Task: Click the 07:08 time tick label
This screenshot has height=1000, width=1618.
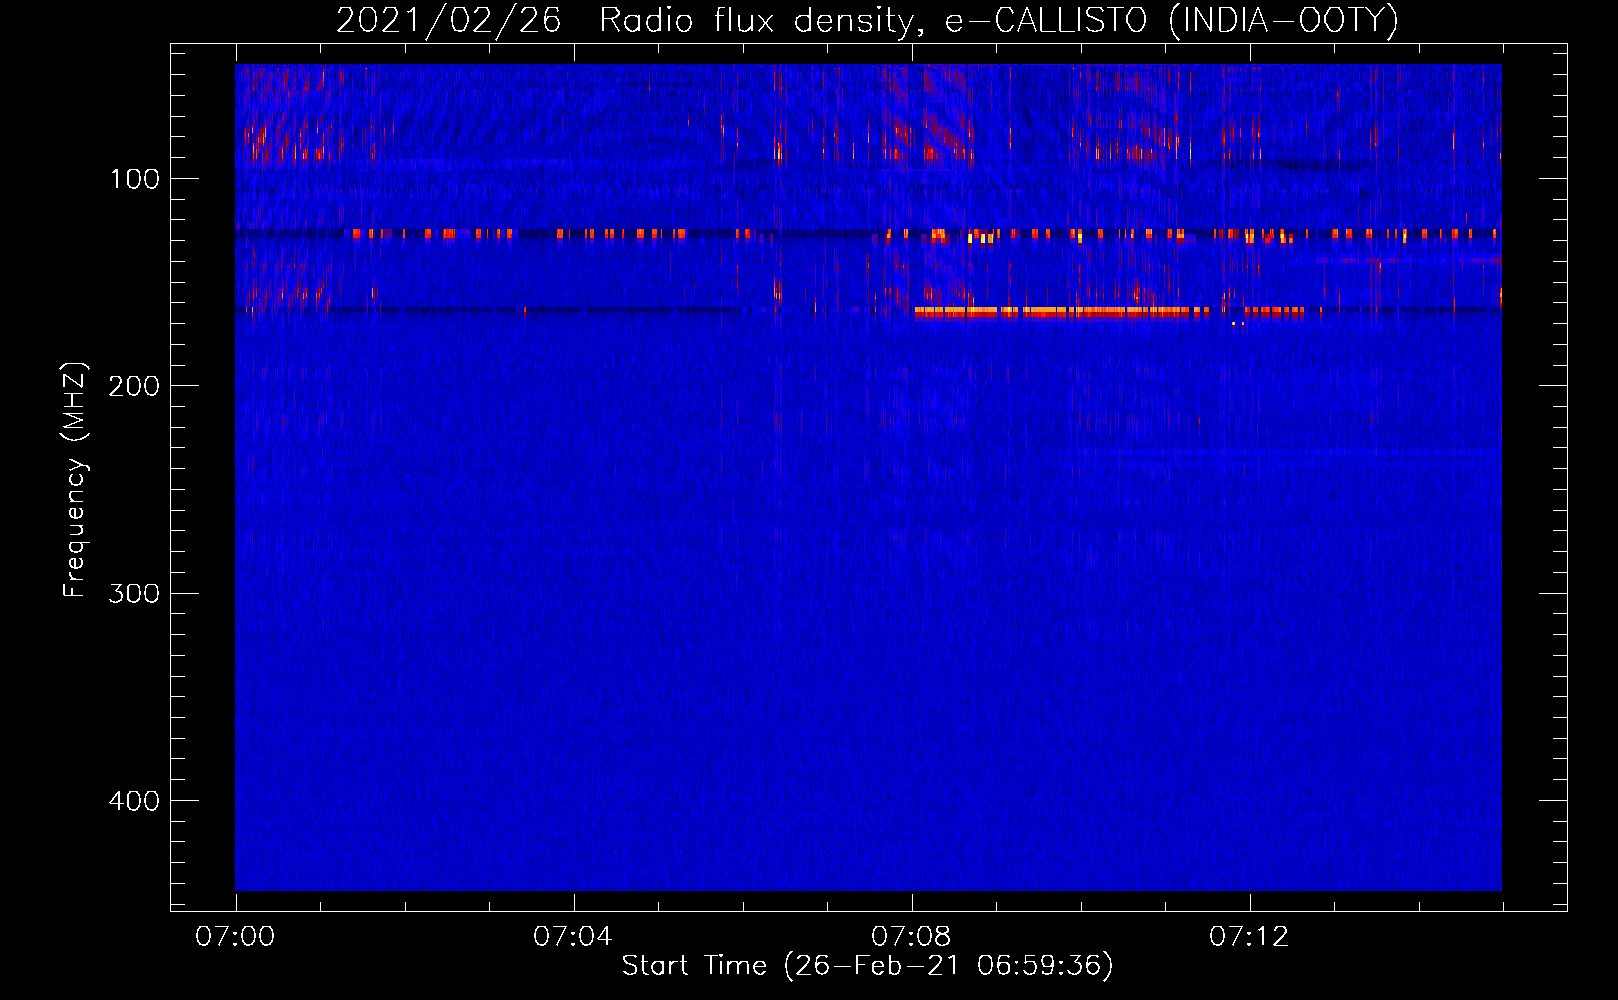Action: [x=911, y=937]
